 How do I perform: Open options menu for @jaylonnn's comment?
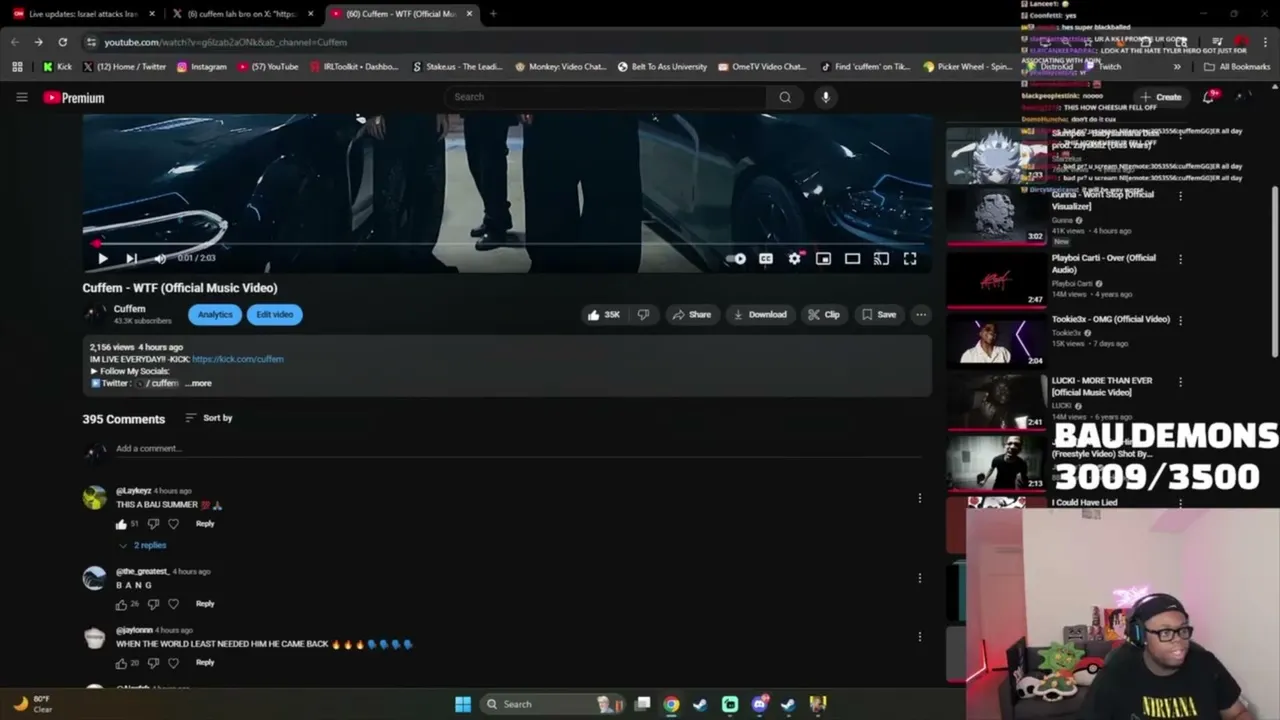point(920,637)
